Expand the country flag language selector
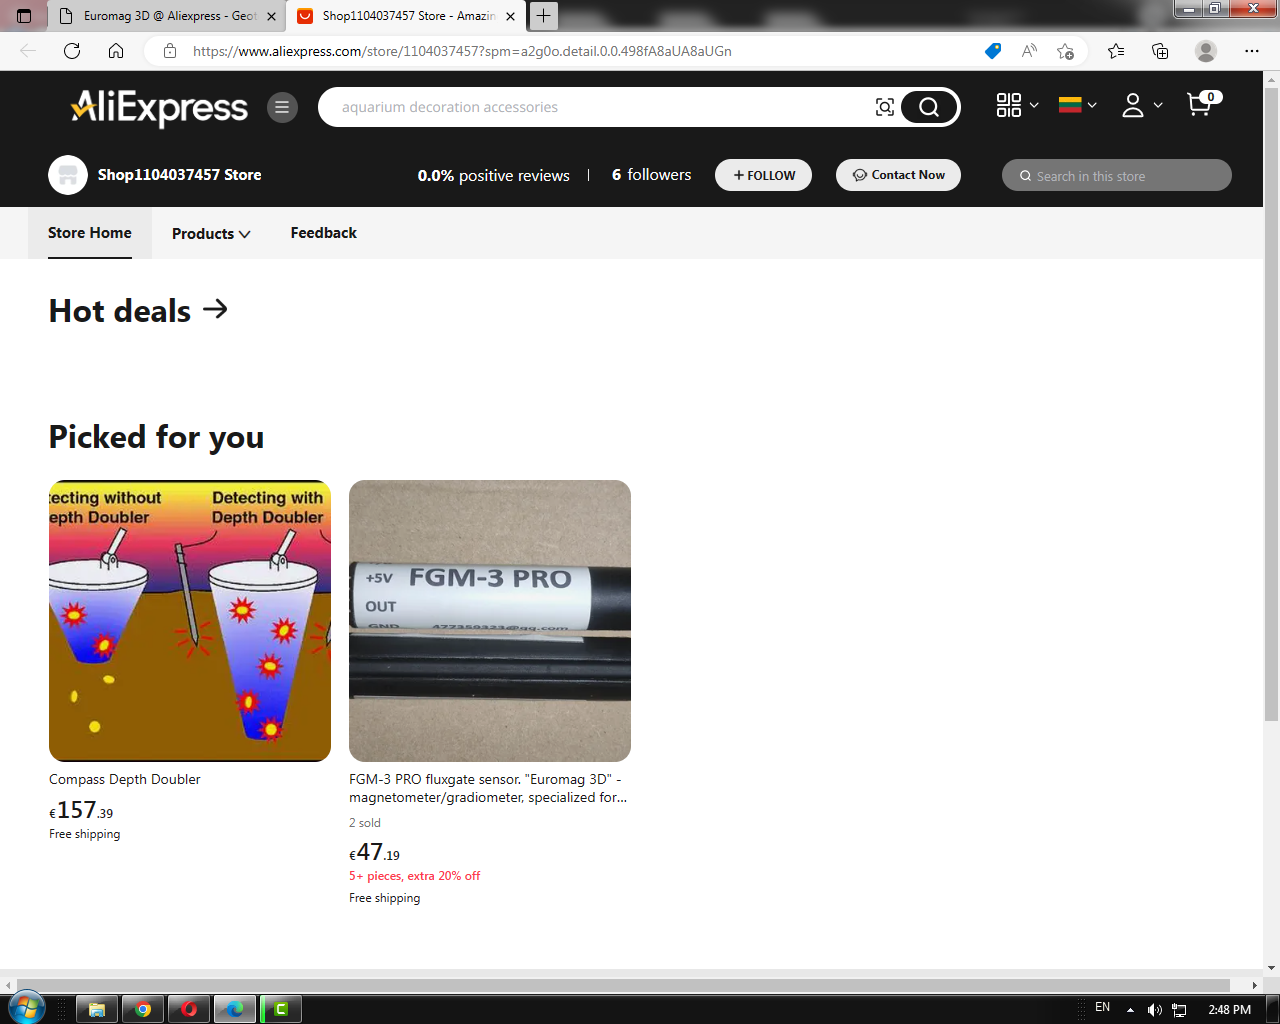 (x=1078, y=105)
